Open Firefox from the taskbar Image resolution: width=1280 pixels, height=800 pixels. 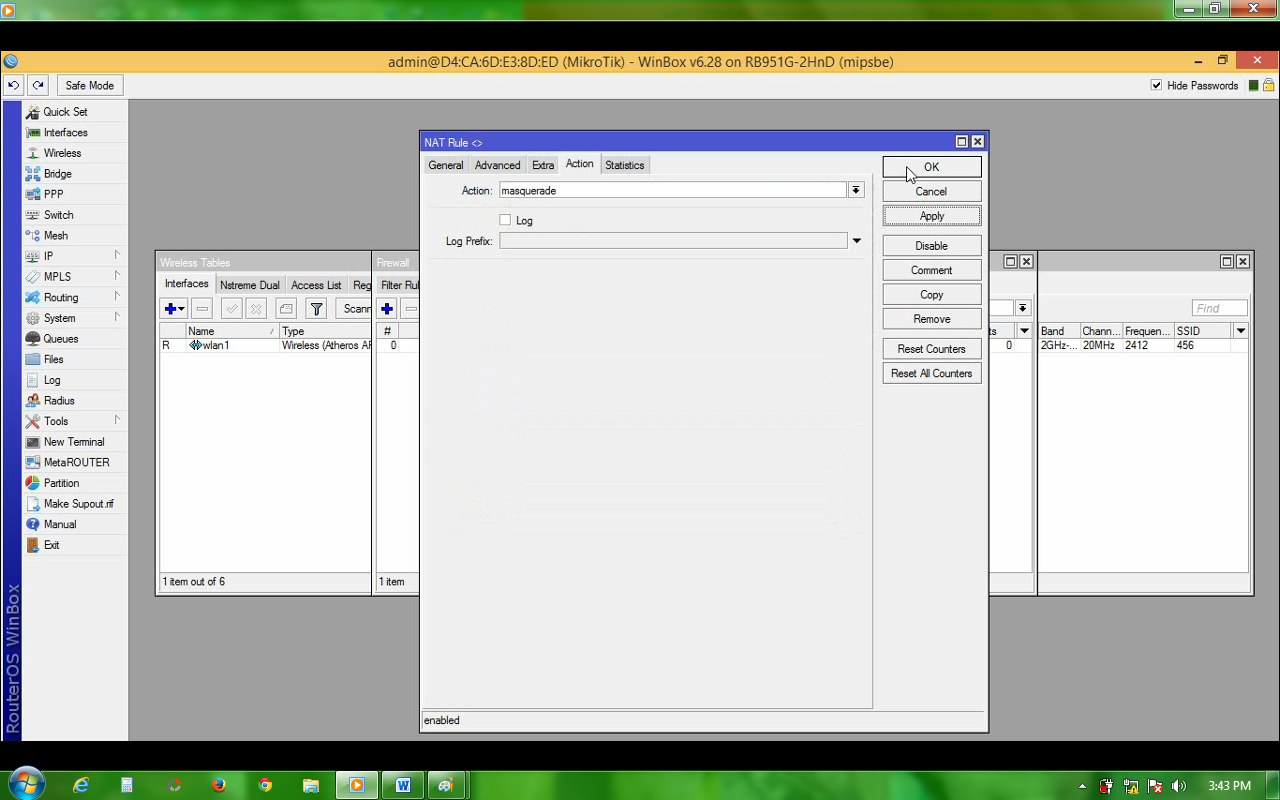219,785
